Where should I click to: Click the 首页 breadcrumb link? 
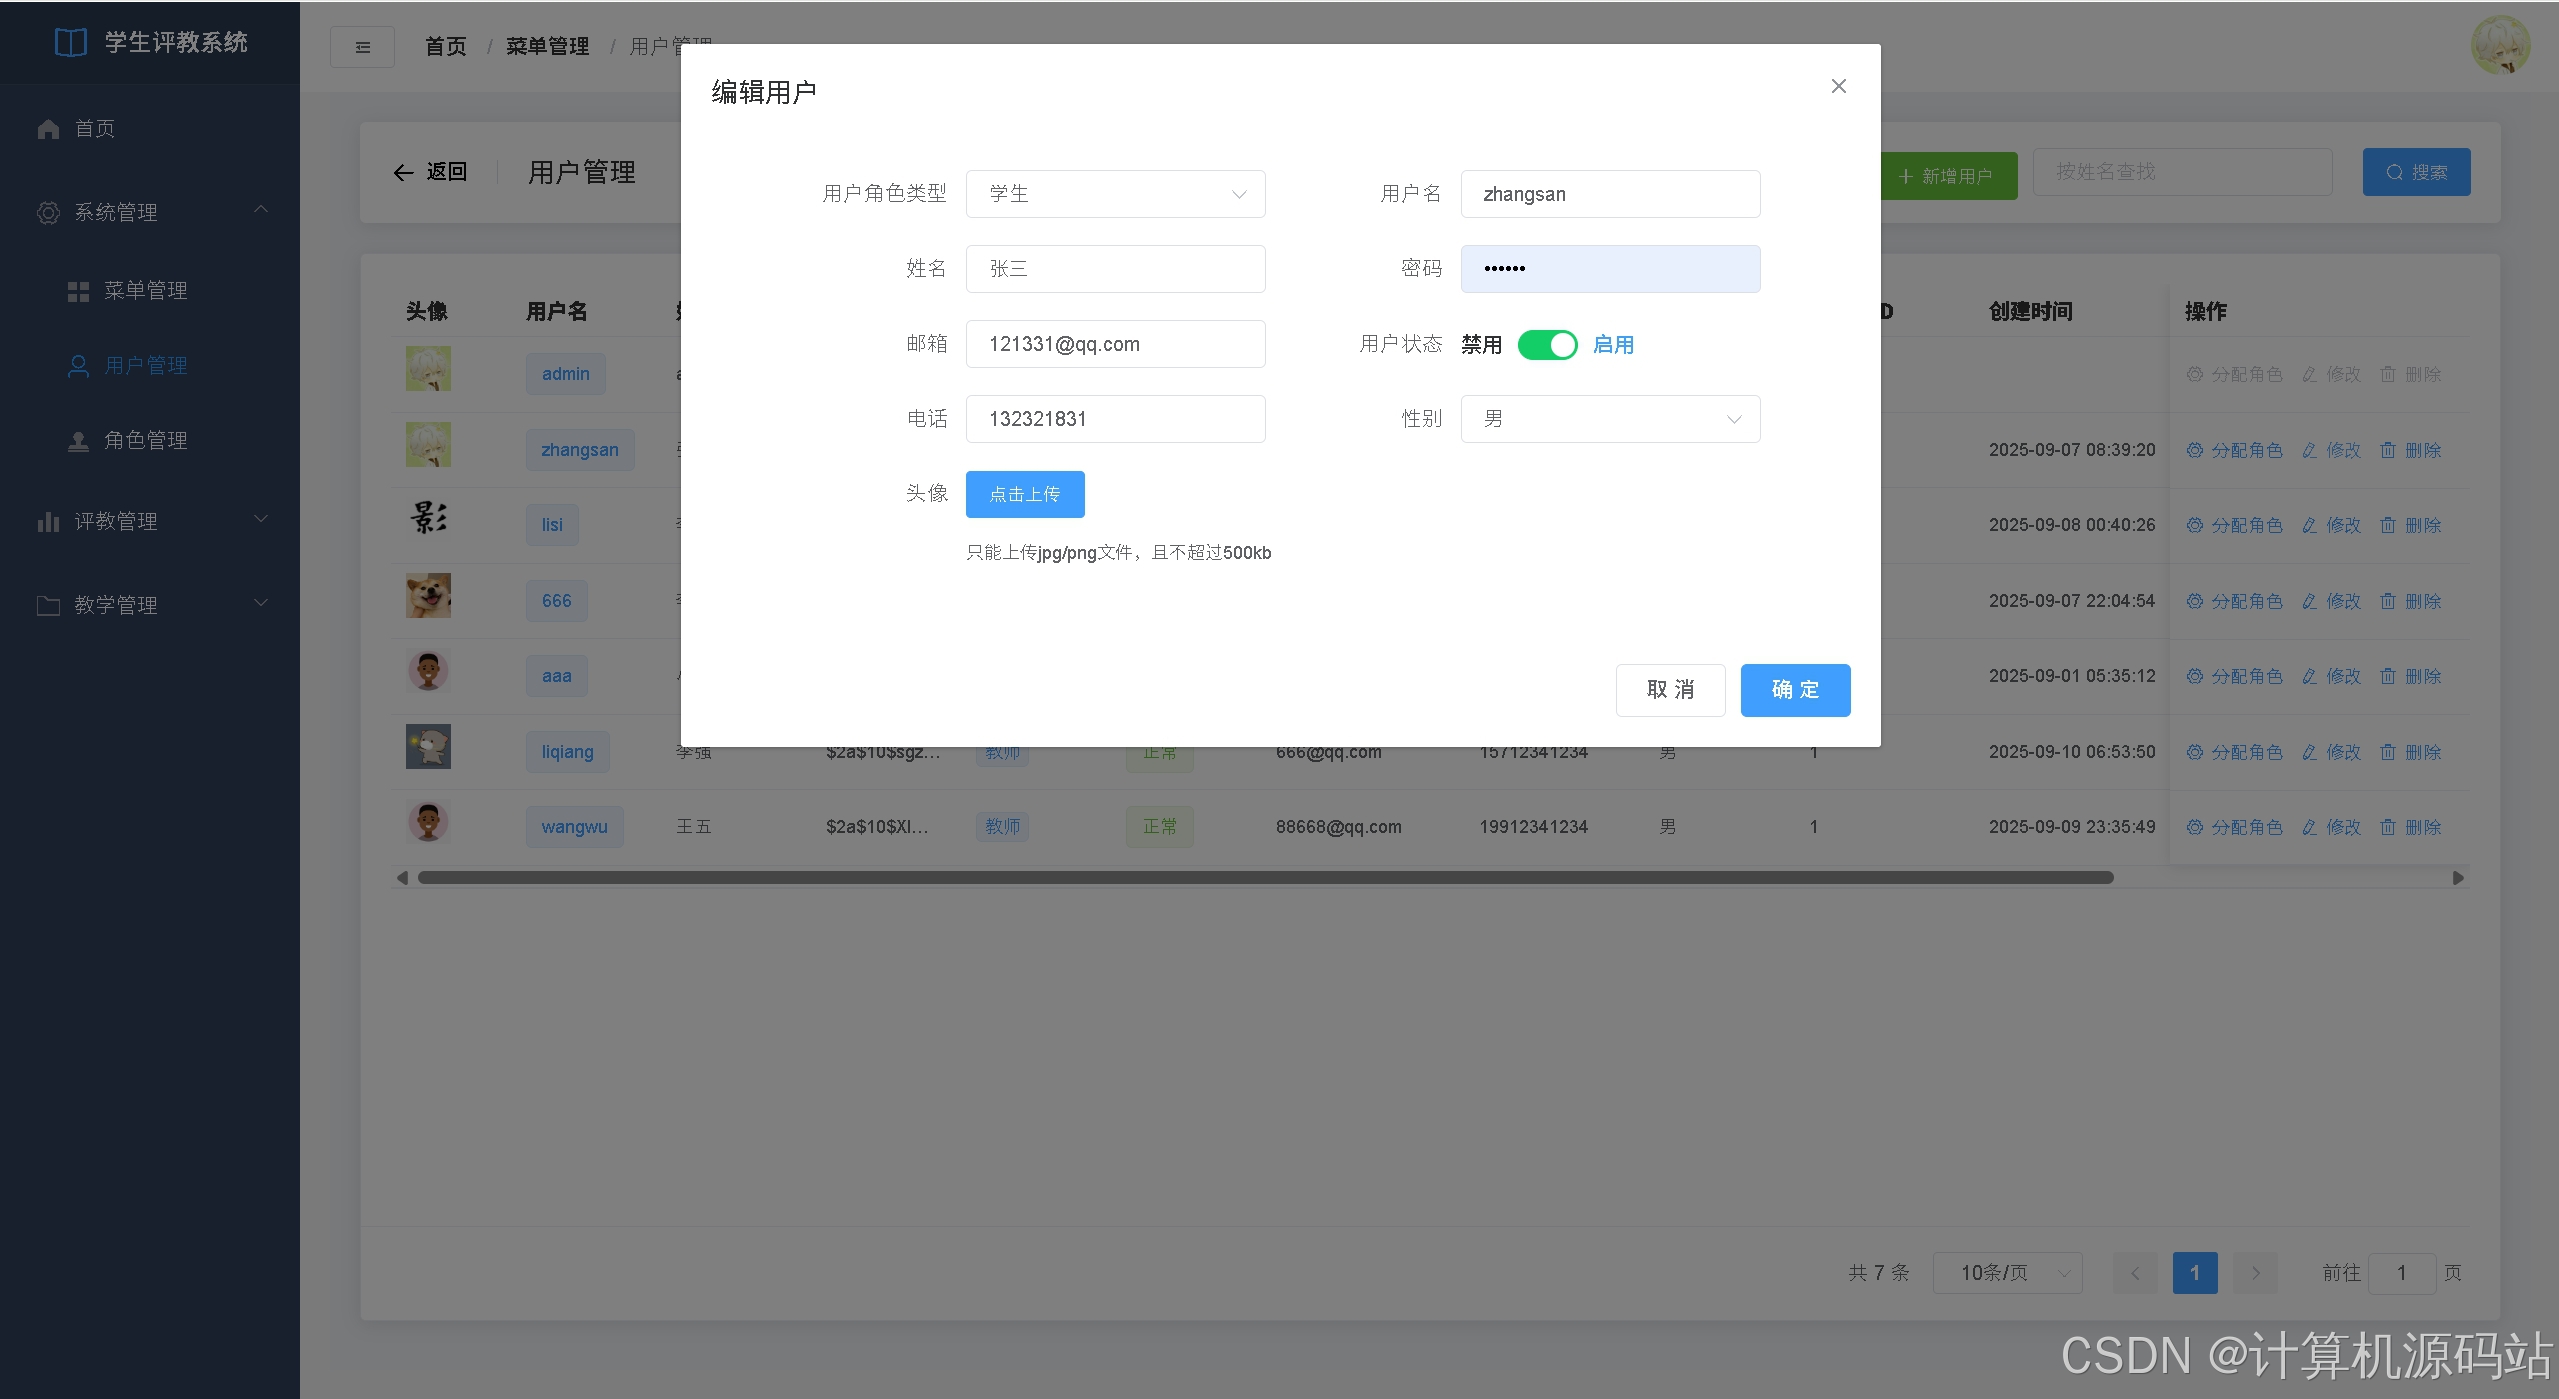coord(446,47)
